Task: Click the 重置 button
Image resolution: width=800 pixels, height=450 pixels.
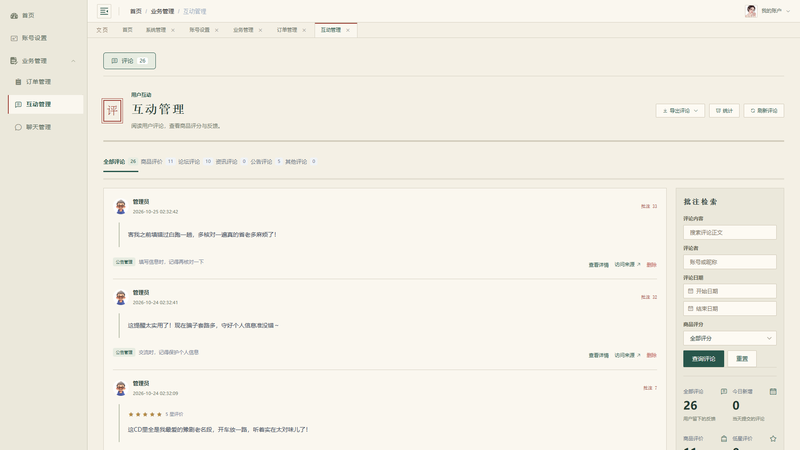Action: click(x=742, y=359)
